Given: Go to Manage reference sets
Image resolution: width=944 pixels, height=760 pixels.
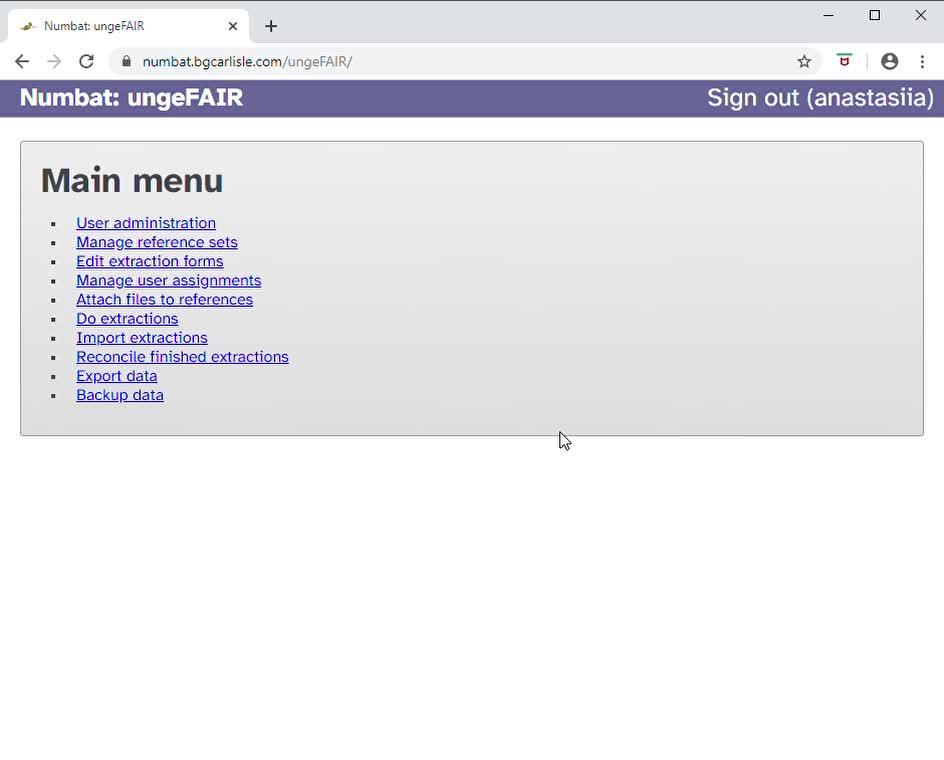Looking at the screenshot, I should pyautogui.click(x=157, y=242).
